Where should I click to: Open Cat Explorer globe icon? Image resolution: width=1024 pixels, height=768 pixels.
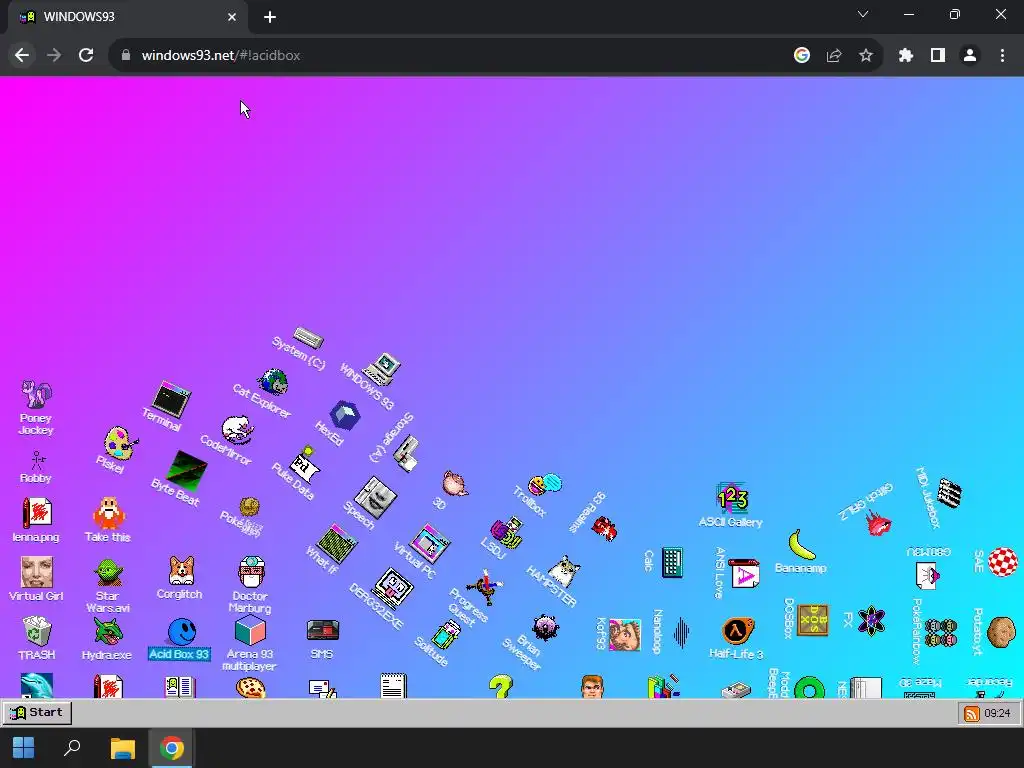(273, 382)
